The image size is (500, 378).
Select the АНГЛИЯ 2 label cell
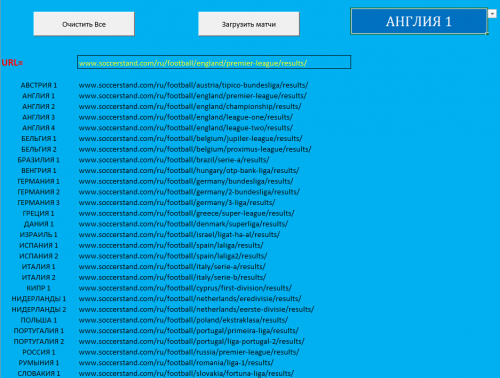(39, 107)
